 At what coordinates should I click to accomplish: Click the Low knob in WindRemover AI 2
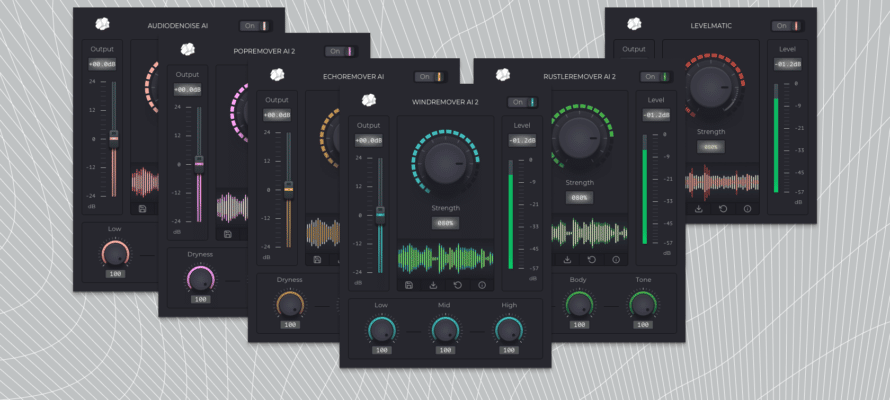point(381,331)
